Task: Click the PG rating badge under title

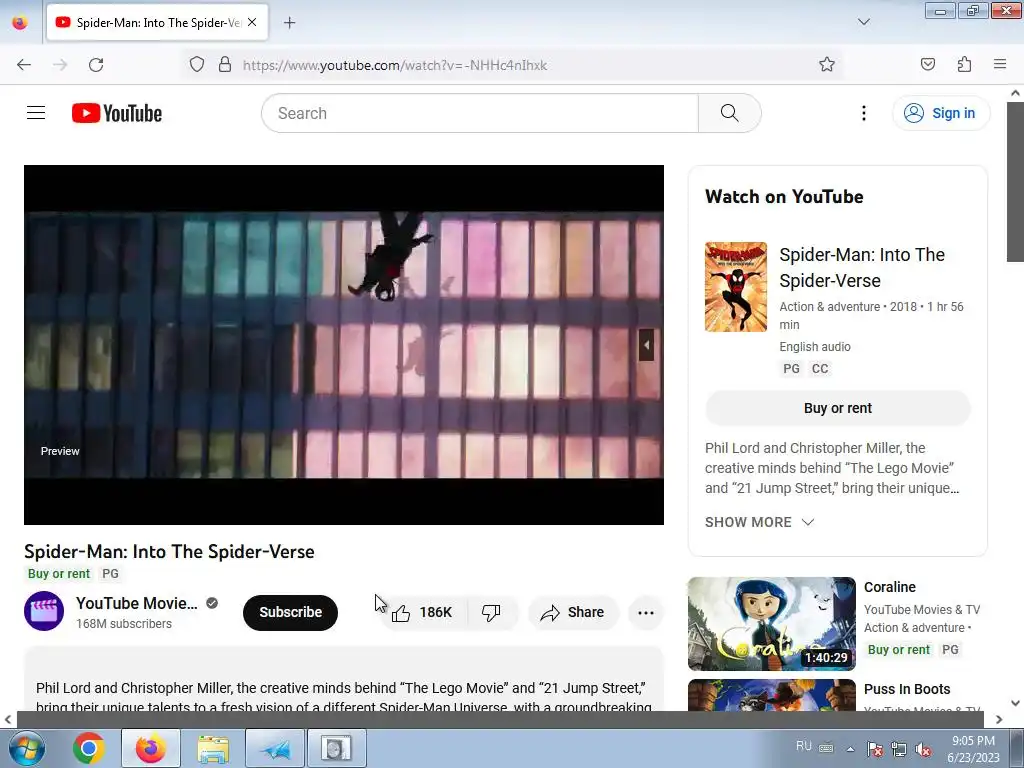Action: 110,574
